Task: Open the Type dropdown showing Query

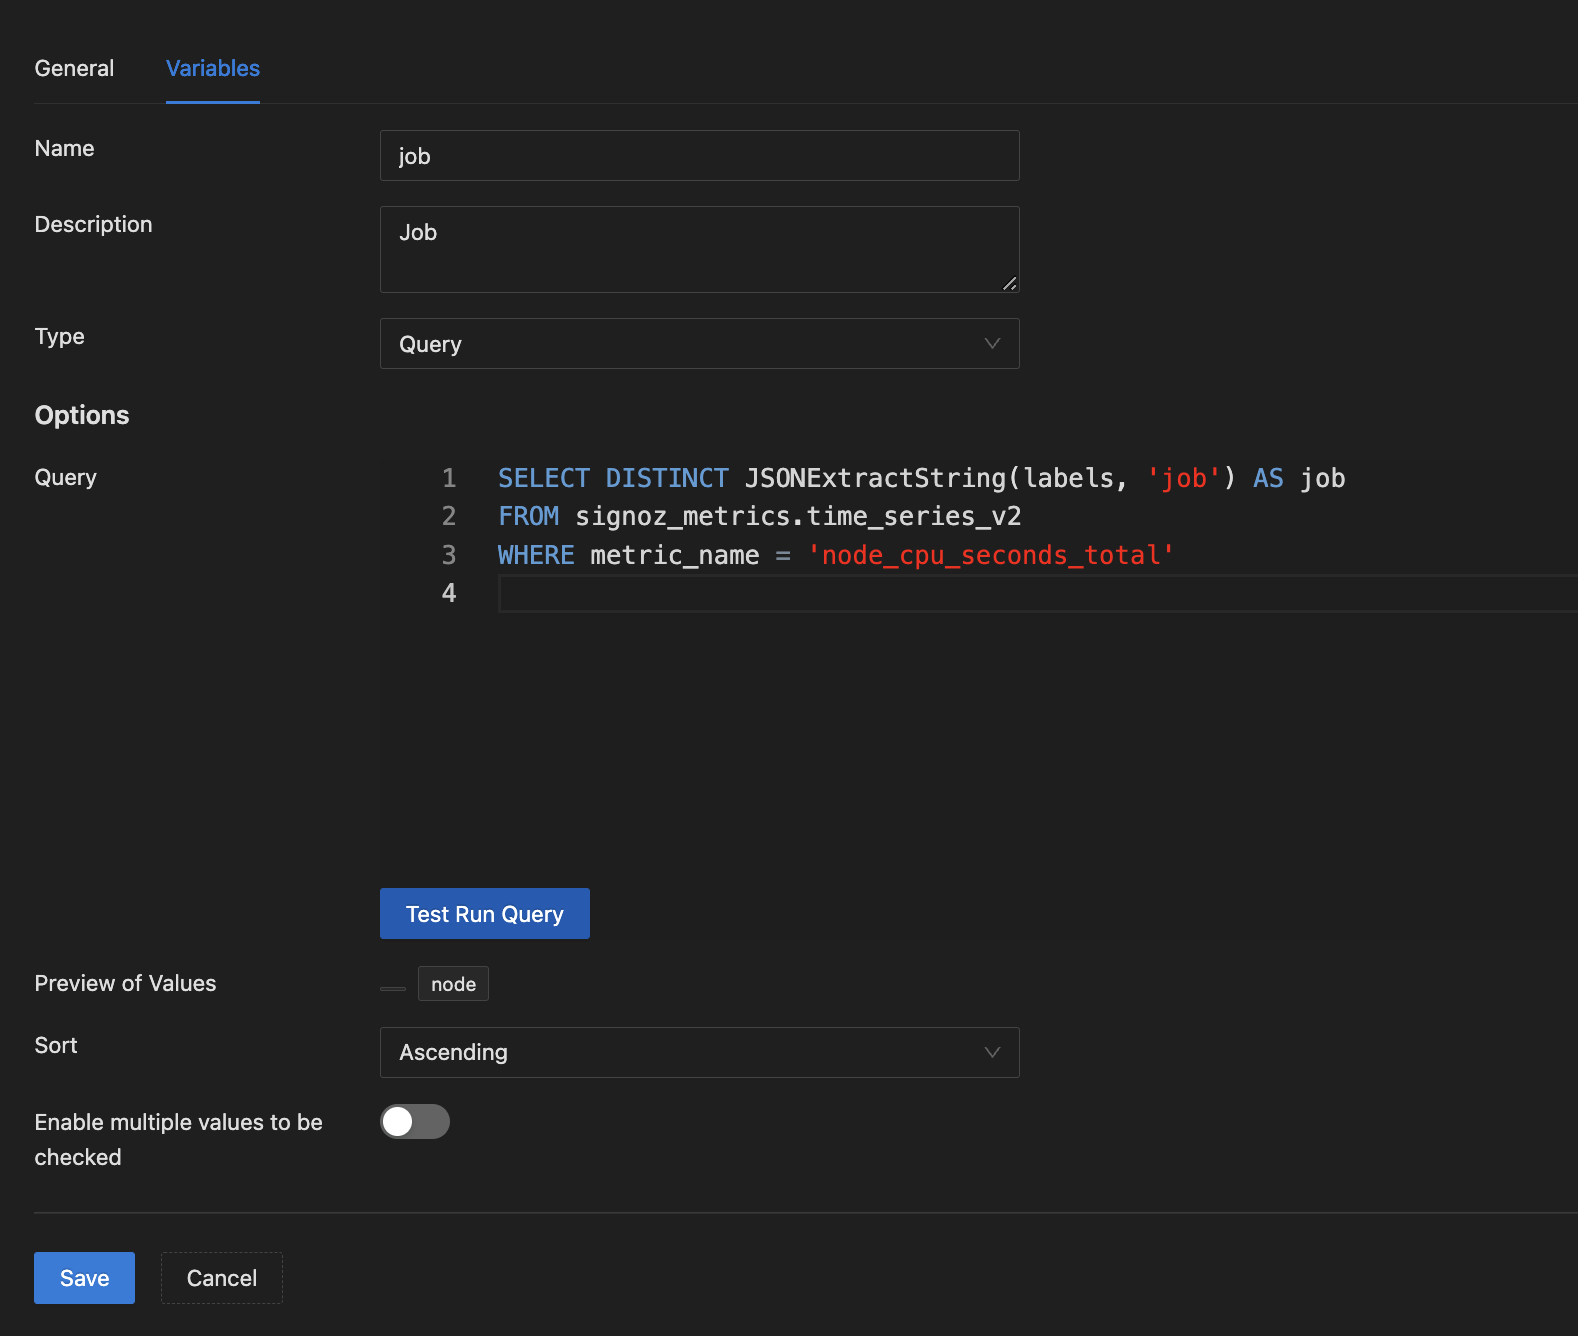Action: click(x=700, y=344)
